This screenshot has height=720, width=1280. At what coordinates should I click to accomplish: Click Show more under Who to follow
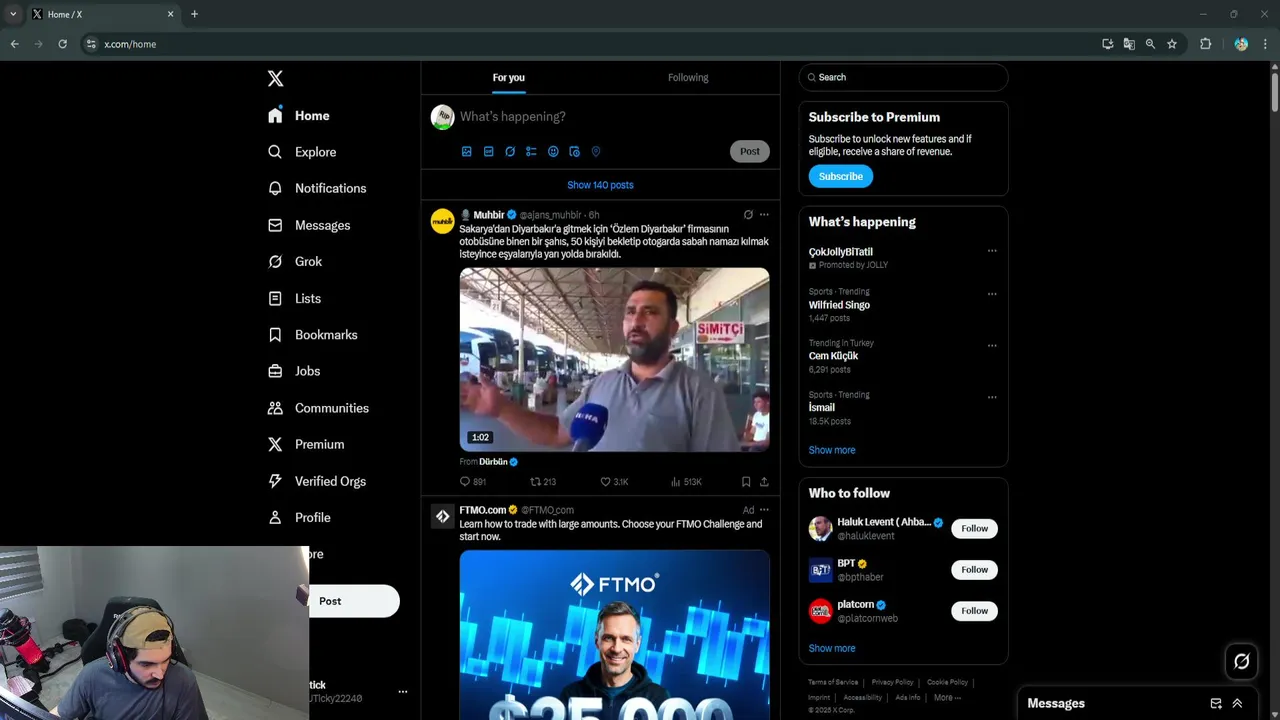coord(832,648)
